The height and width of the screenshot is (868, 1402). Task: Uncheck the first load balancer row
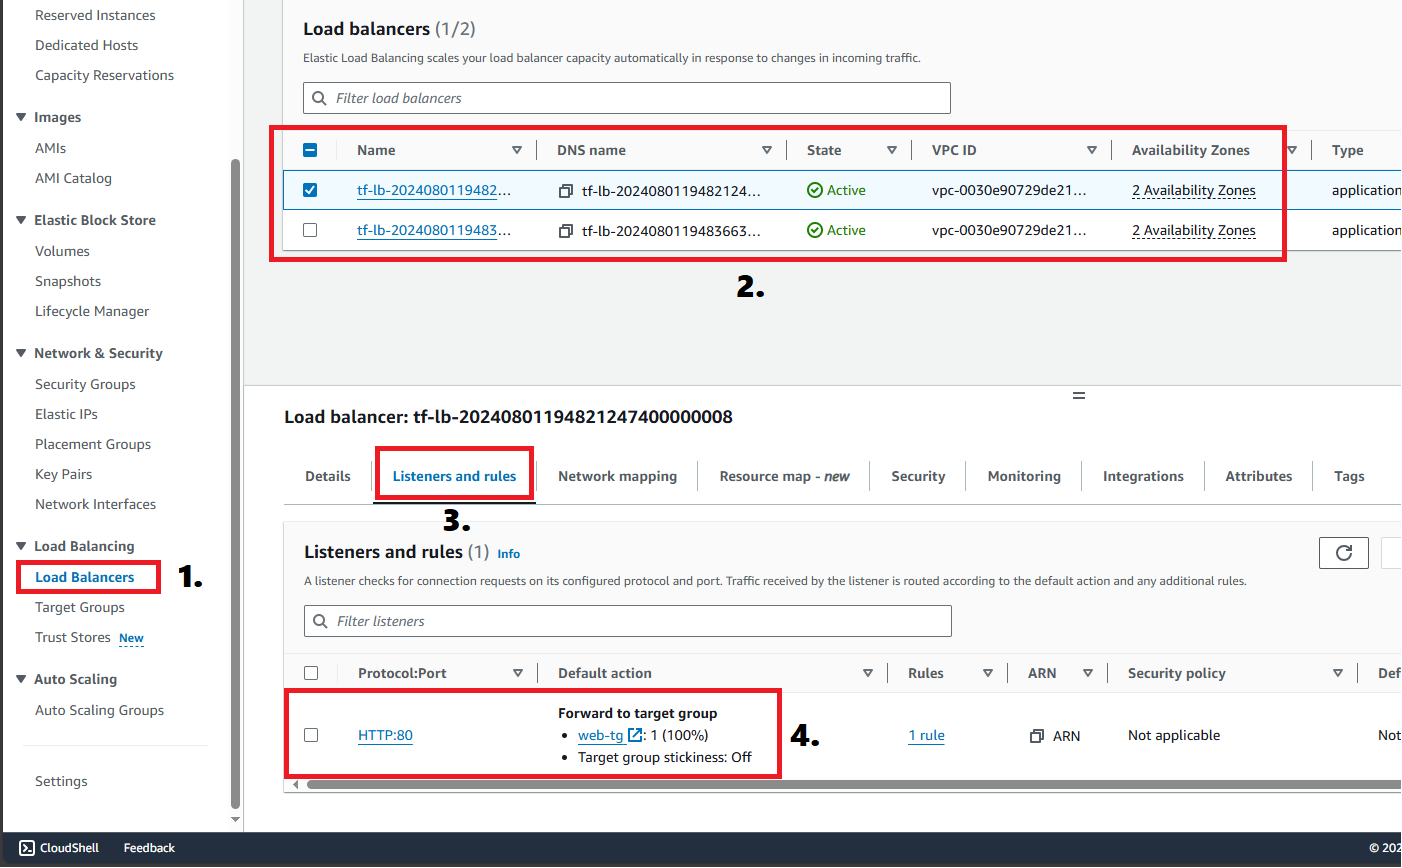point(310,190)
